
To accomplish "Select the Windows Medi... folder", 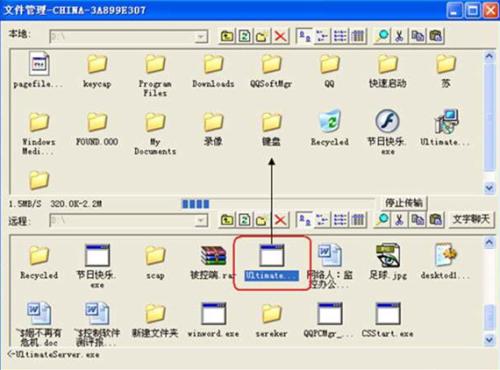I will (x=39, y=133).
